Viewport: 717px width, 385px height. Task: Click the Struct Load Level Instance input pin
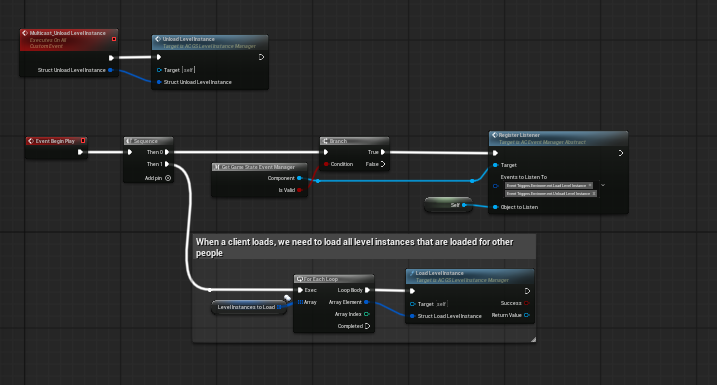tap(412, 316)
